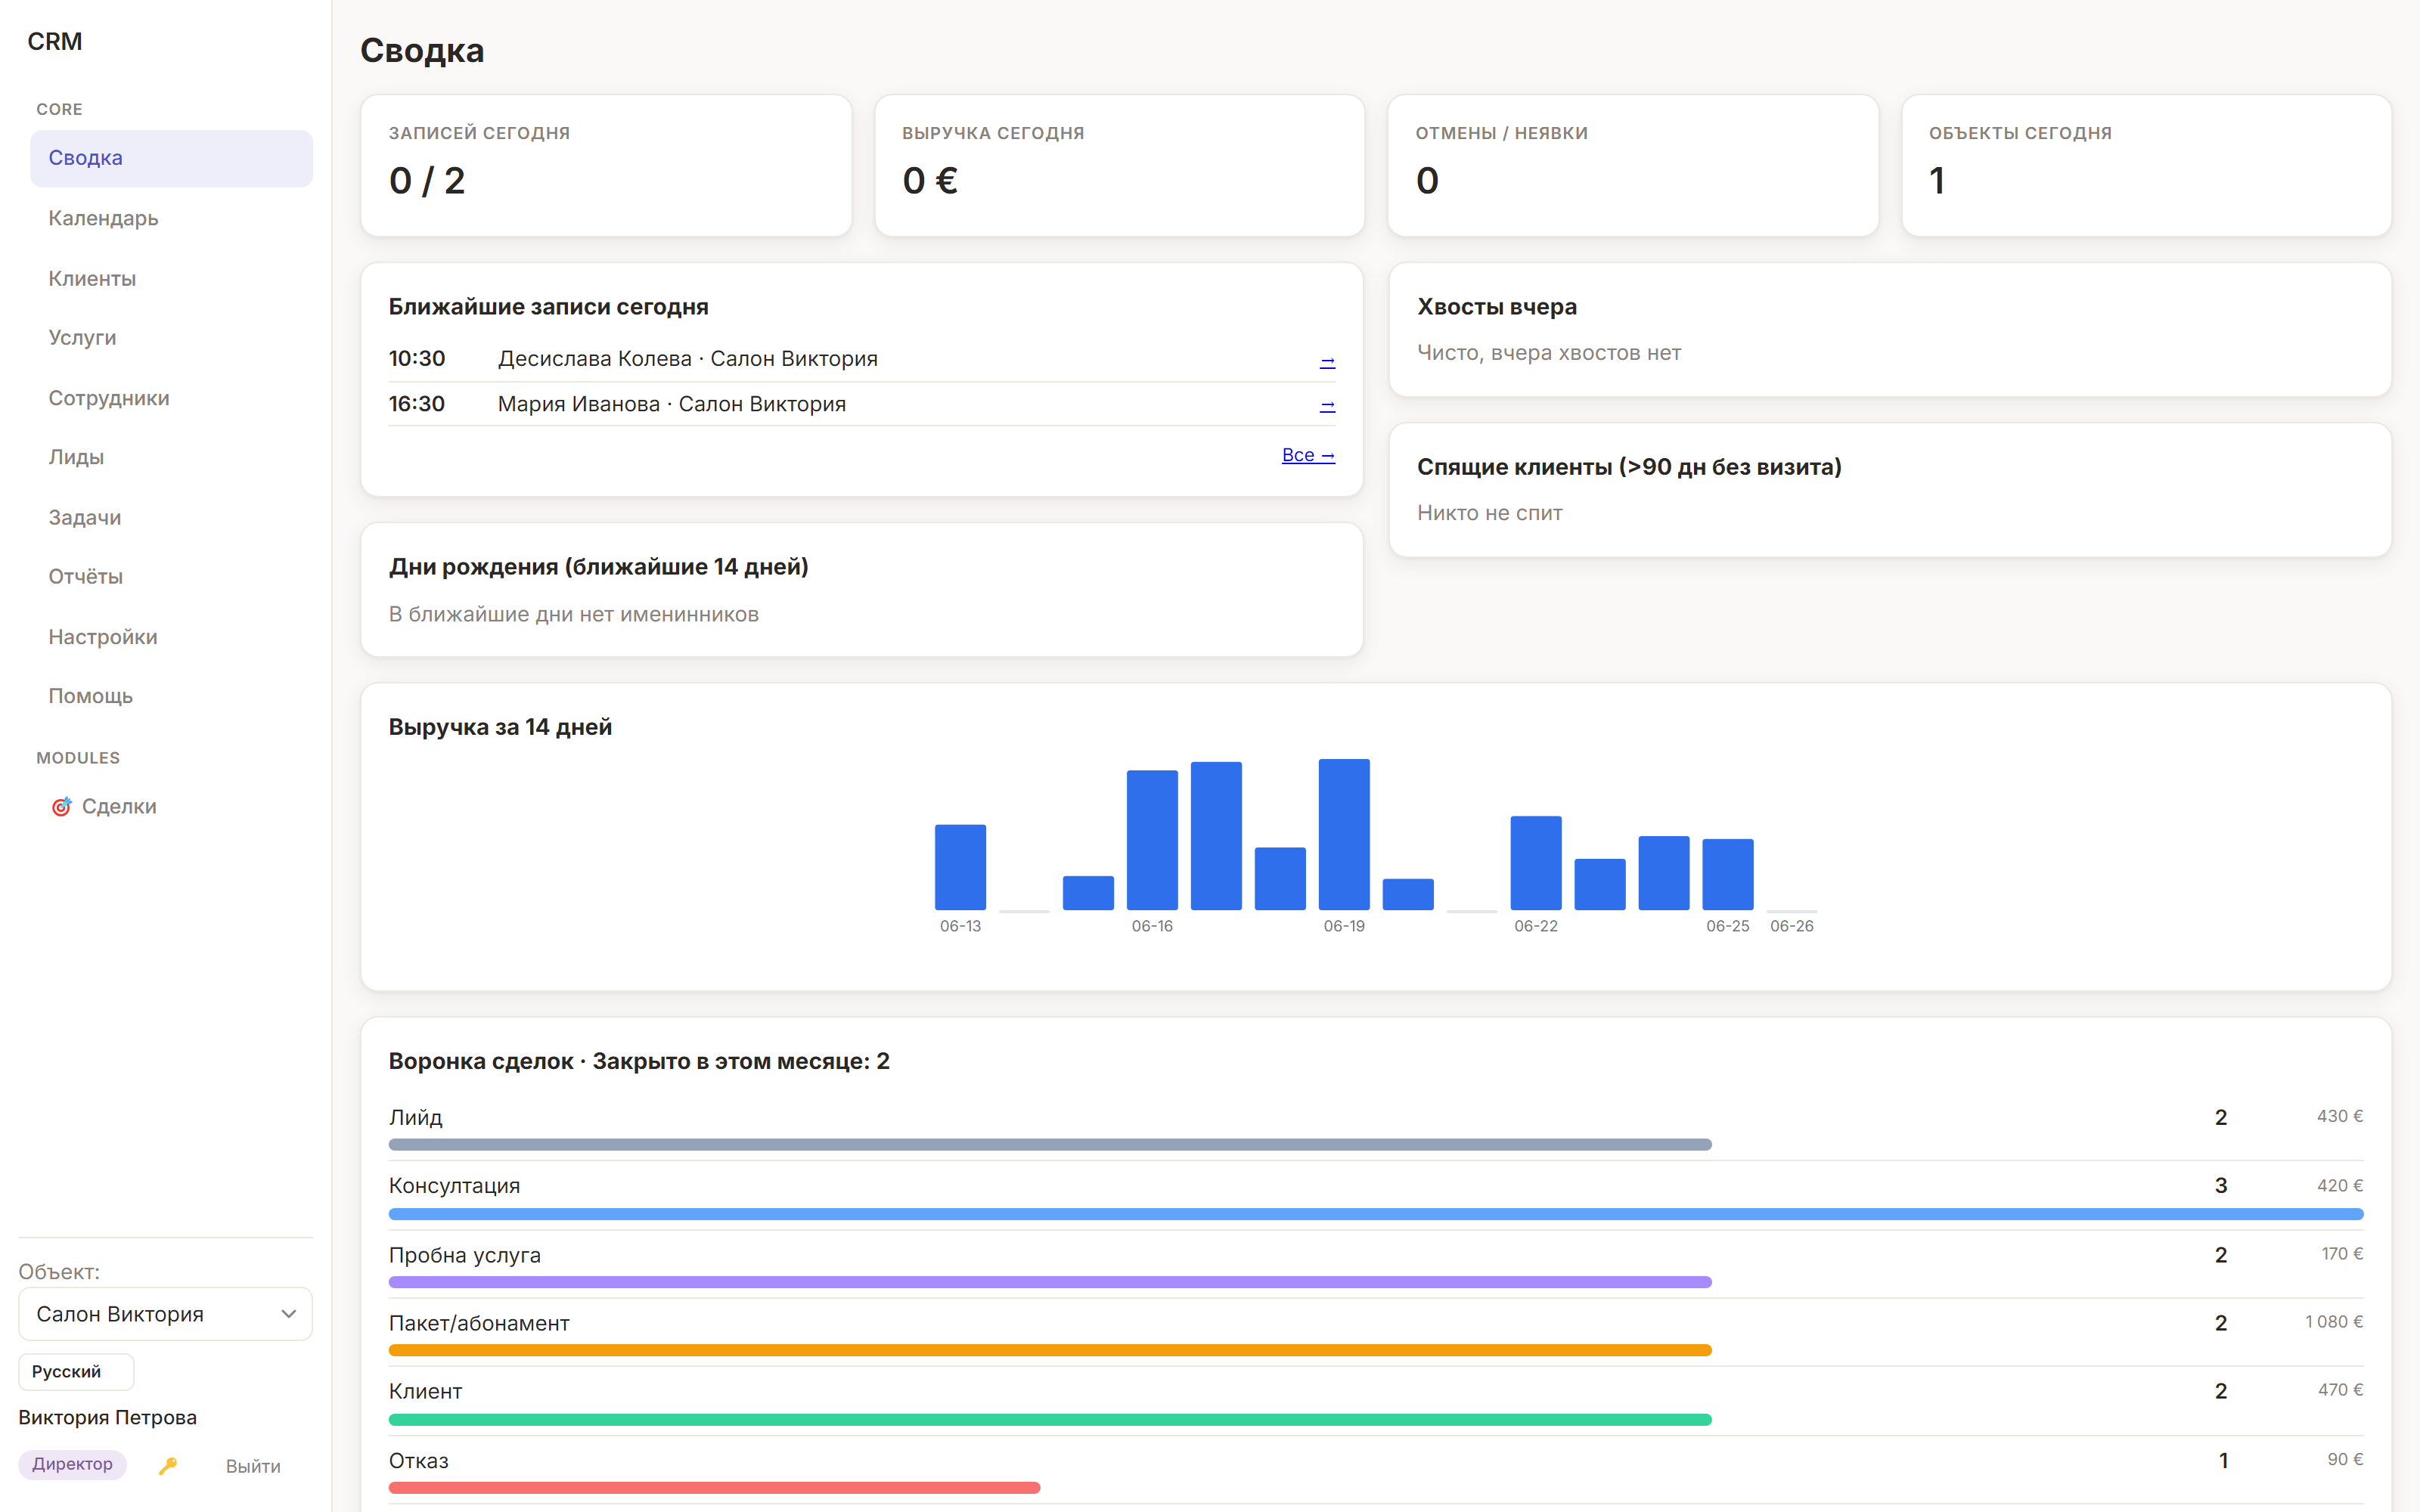Click the Выручка за 14 дней heading
This screenshot has width=2420, height=1512.
(500, 727)
